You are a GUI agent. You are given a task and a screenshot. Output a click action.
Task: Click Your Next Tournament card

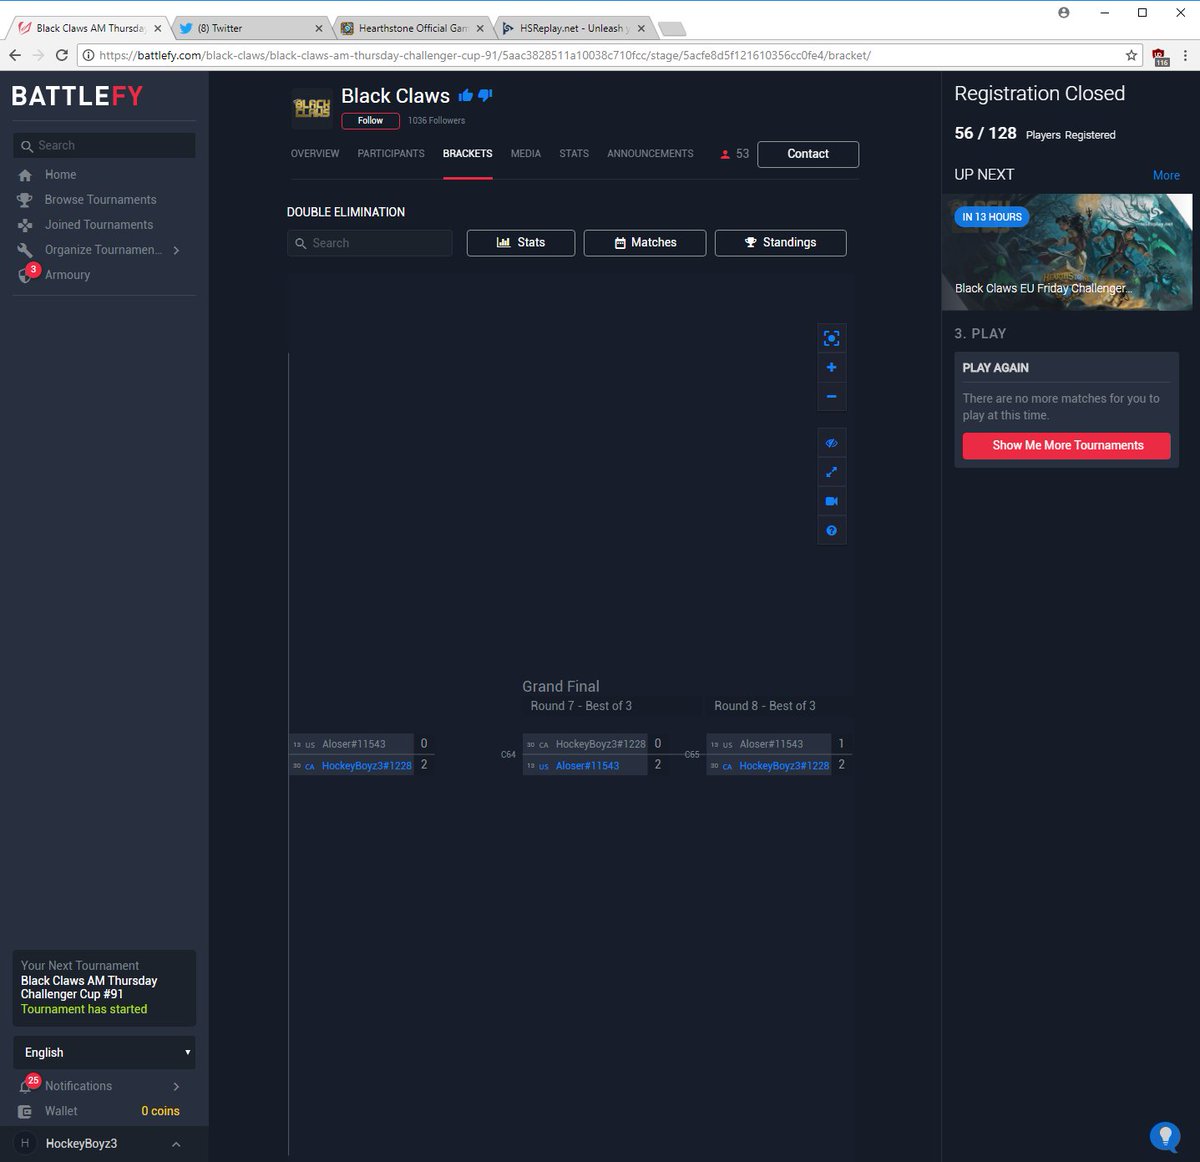(104, 988)
